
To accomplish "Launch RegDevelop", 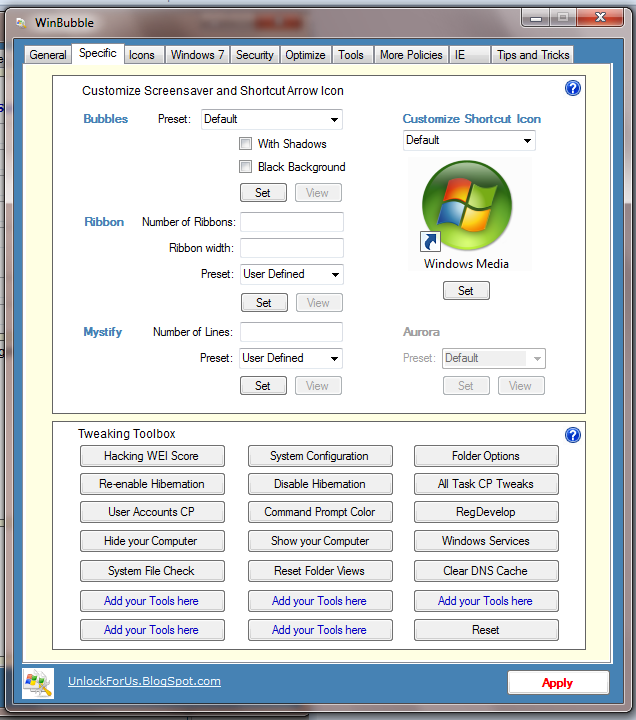I will (486, 512).
